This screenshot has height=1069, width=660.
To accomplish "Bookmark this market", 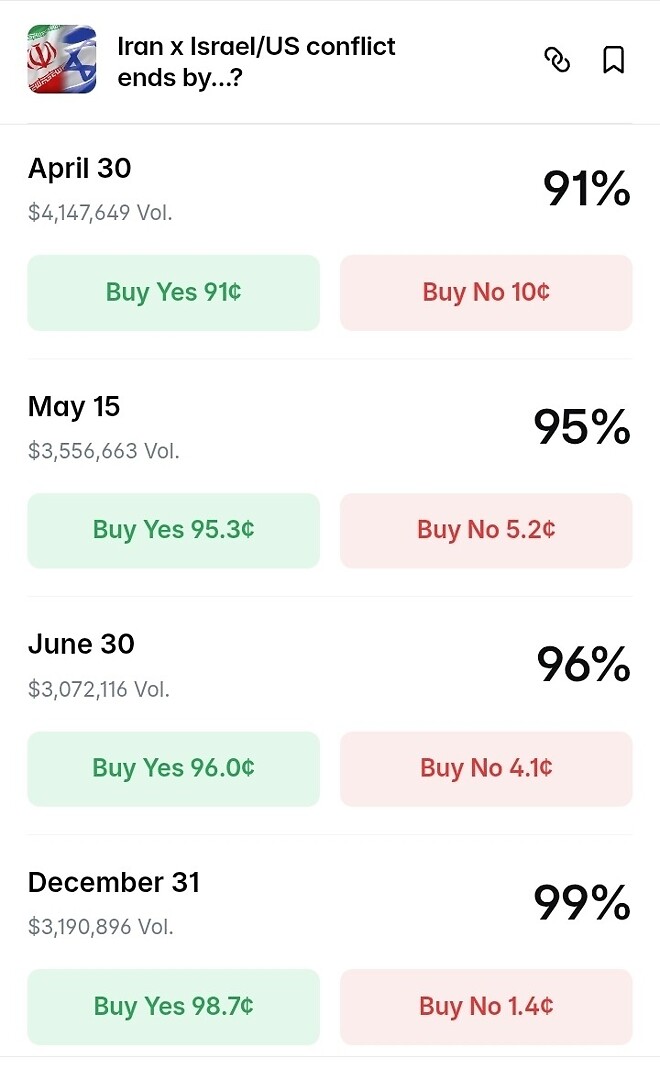I will pyautogui.click(x=614, y=60).
